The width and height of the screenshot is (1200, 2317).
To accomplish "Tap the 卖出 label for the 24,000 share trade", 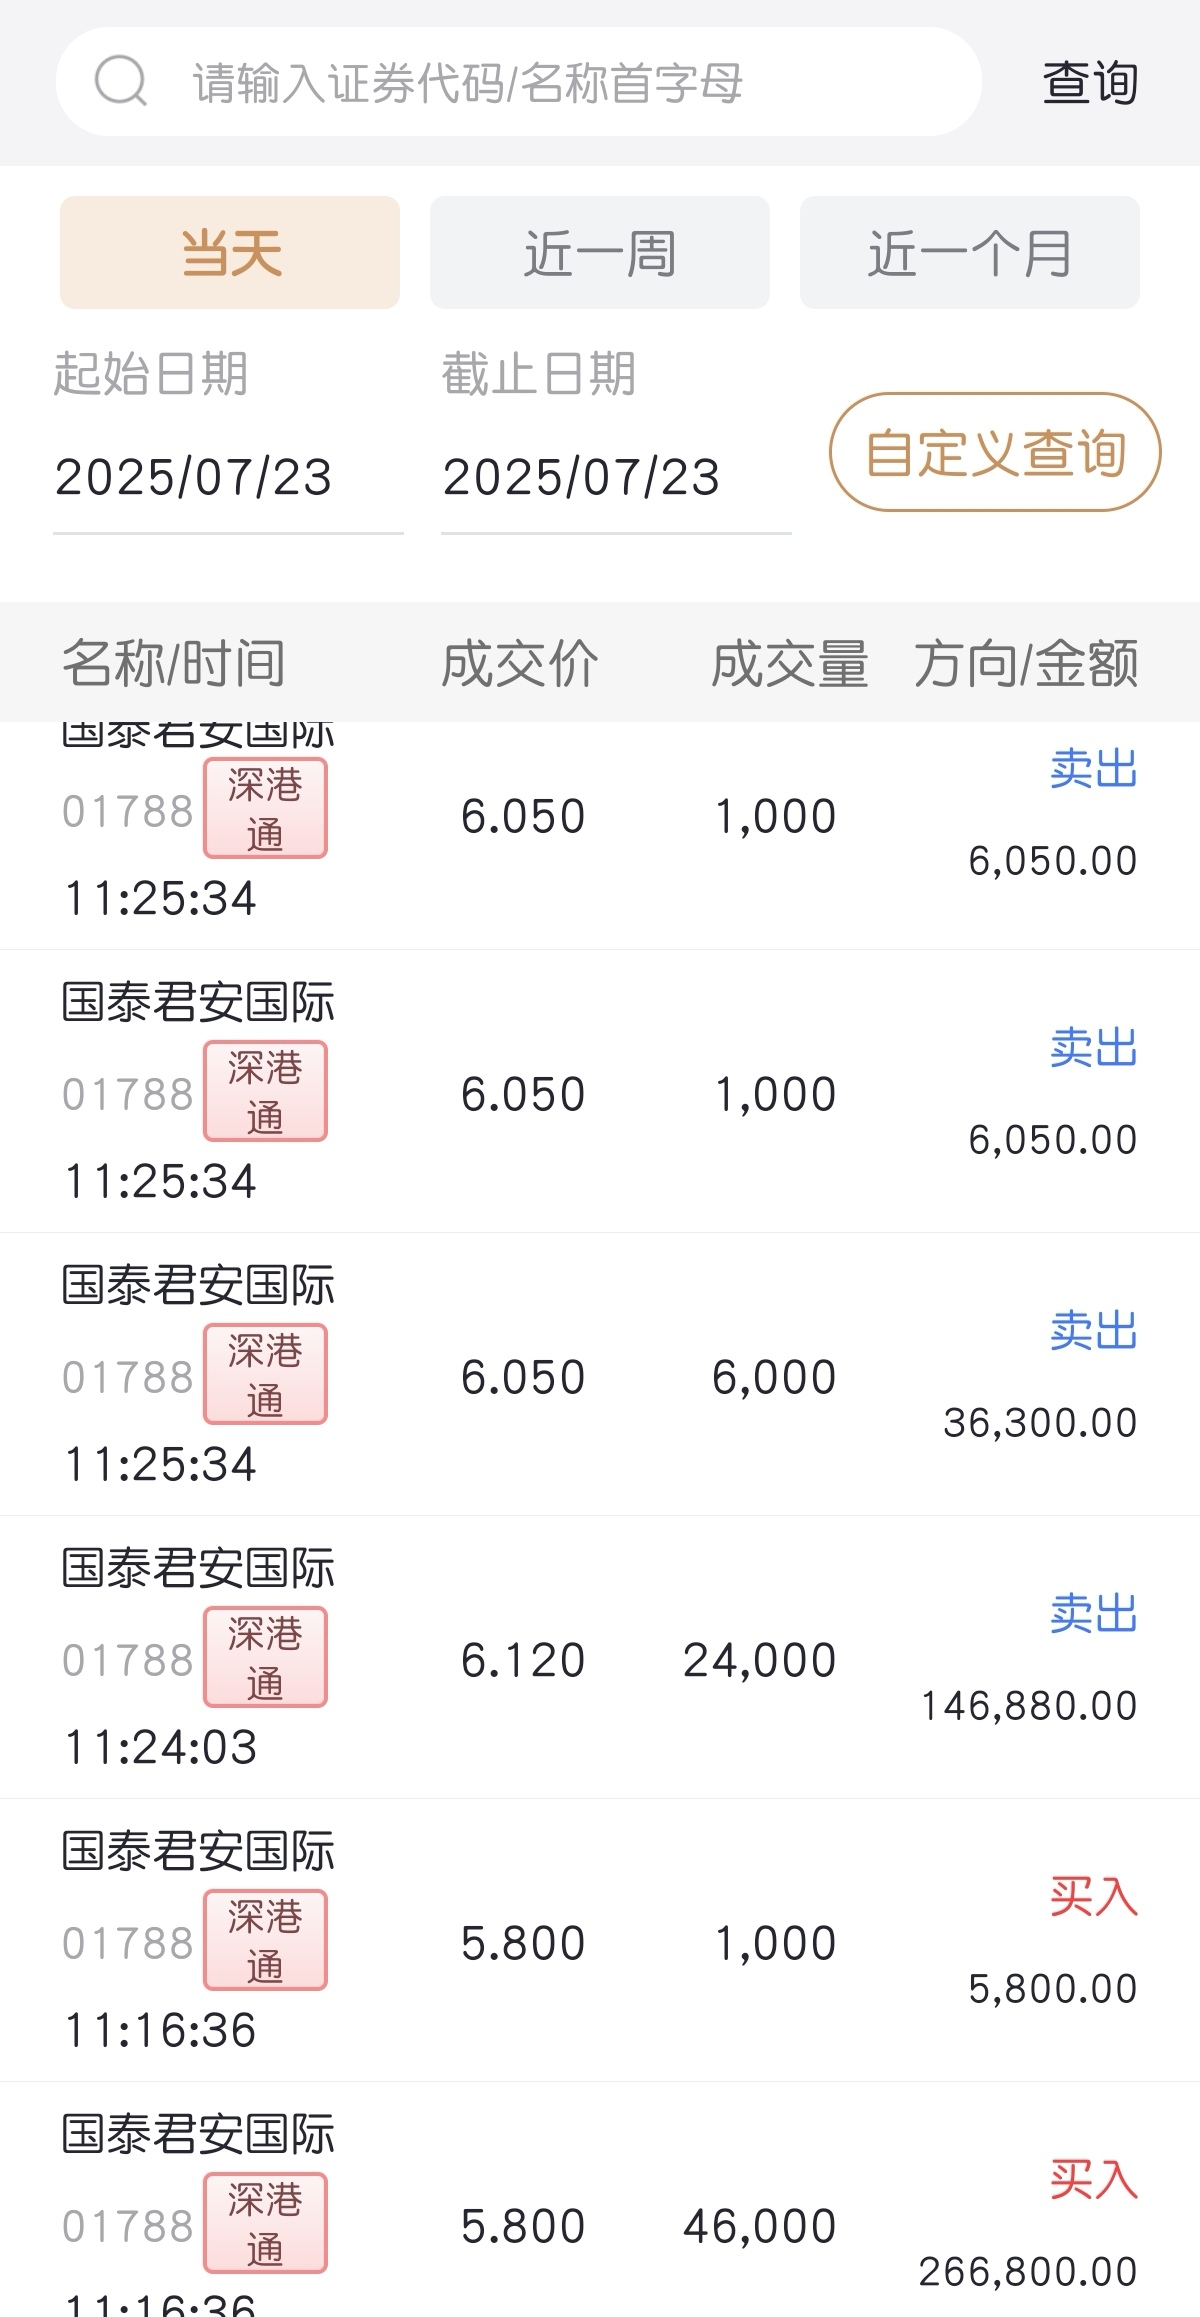I will click(1094, 1613).
